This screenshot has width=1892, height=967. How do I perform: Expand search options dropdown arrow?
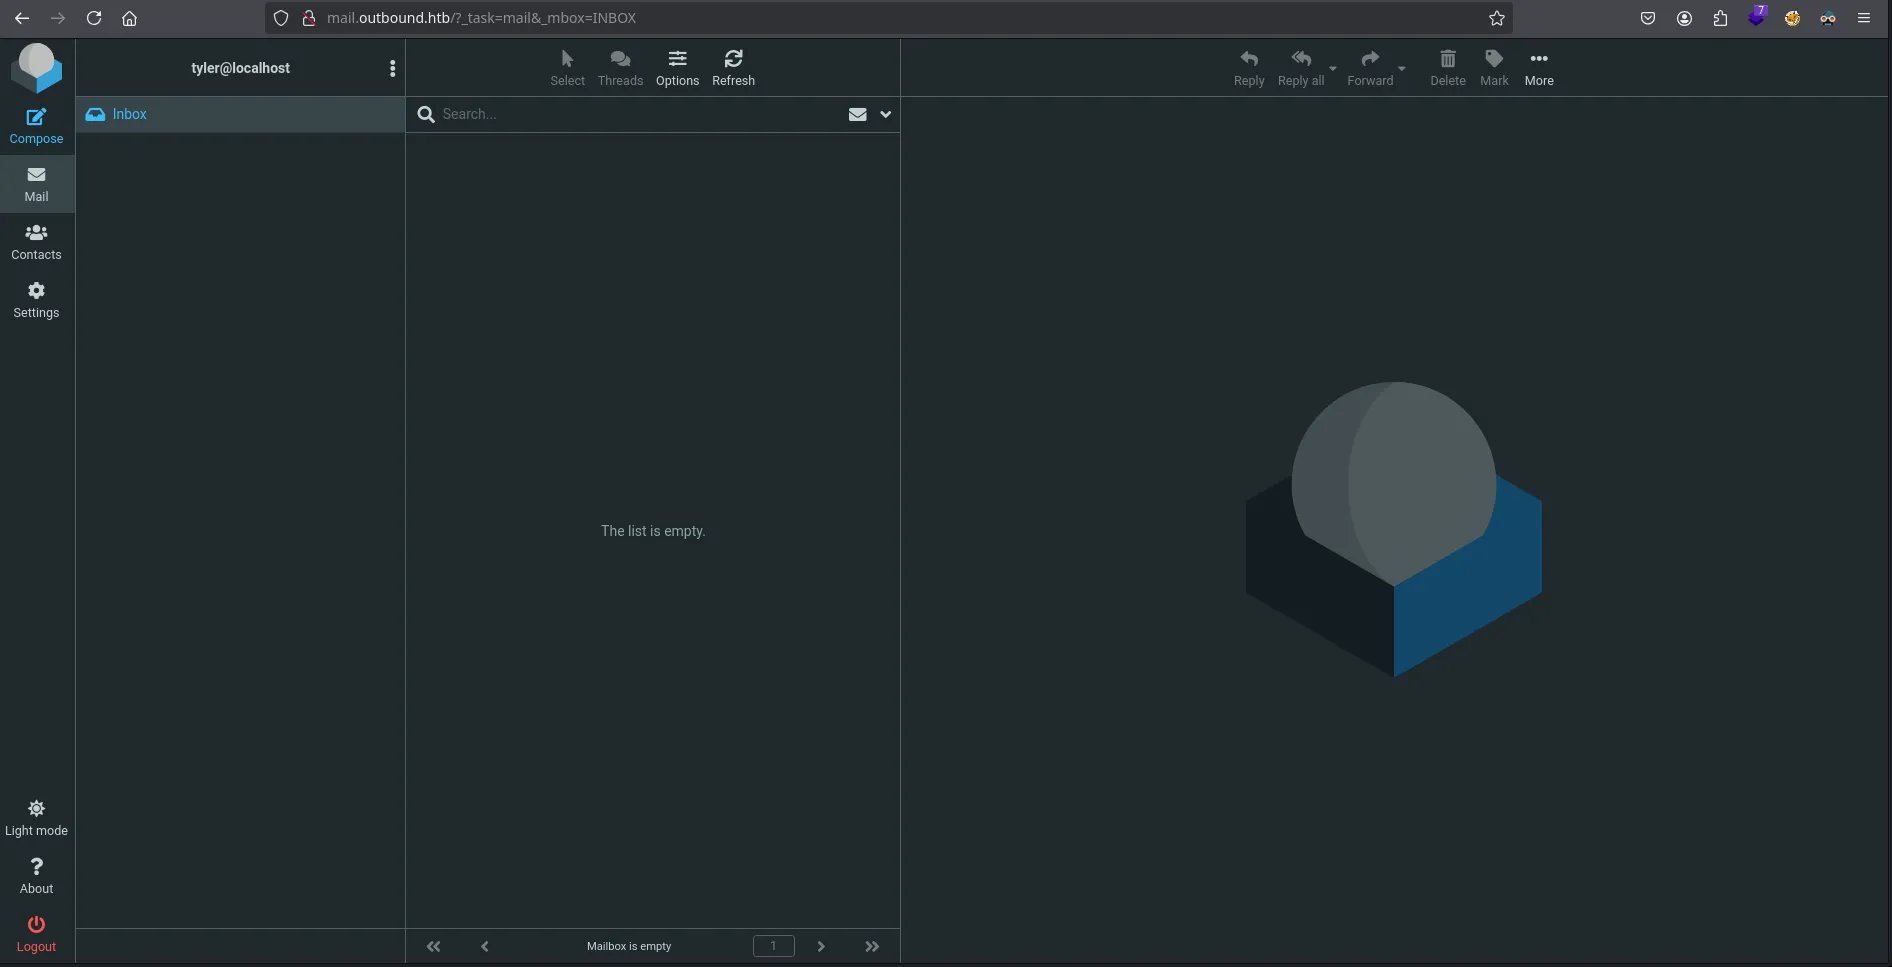885,114
